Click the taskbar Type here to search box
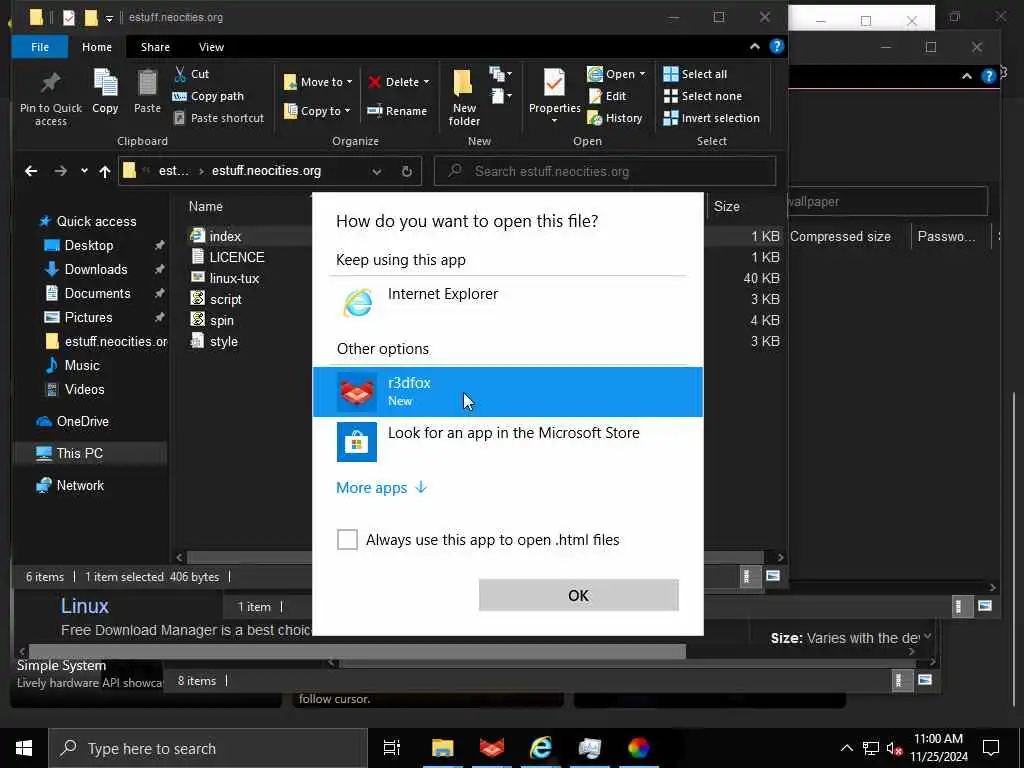This screenshot has width=1024, height=768. [208, 748]
